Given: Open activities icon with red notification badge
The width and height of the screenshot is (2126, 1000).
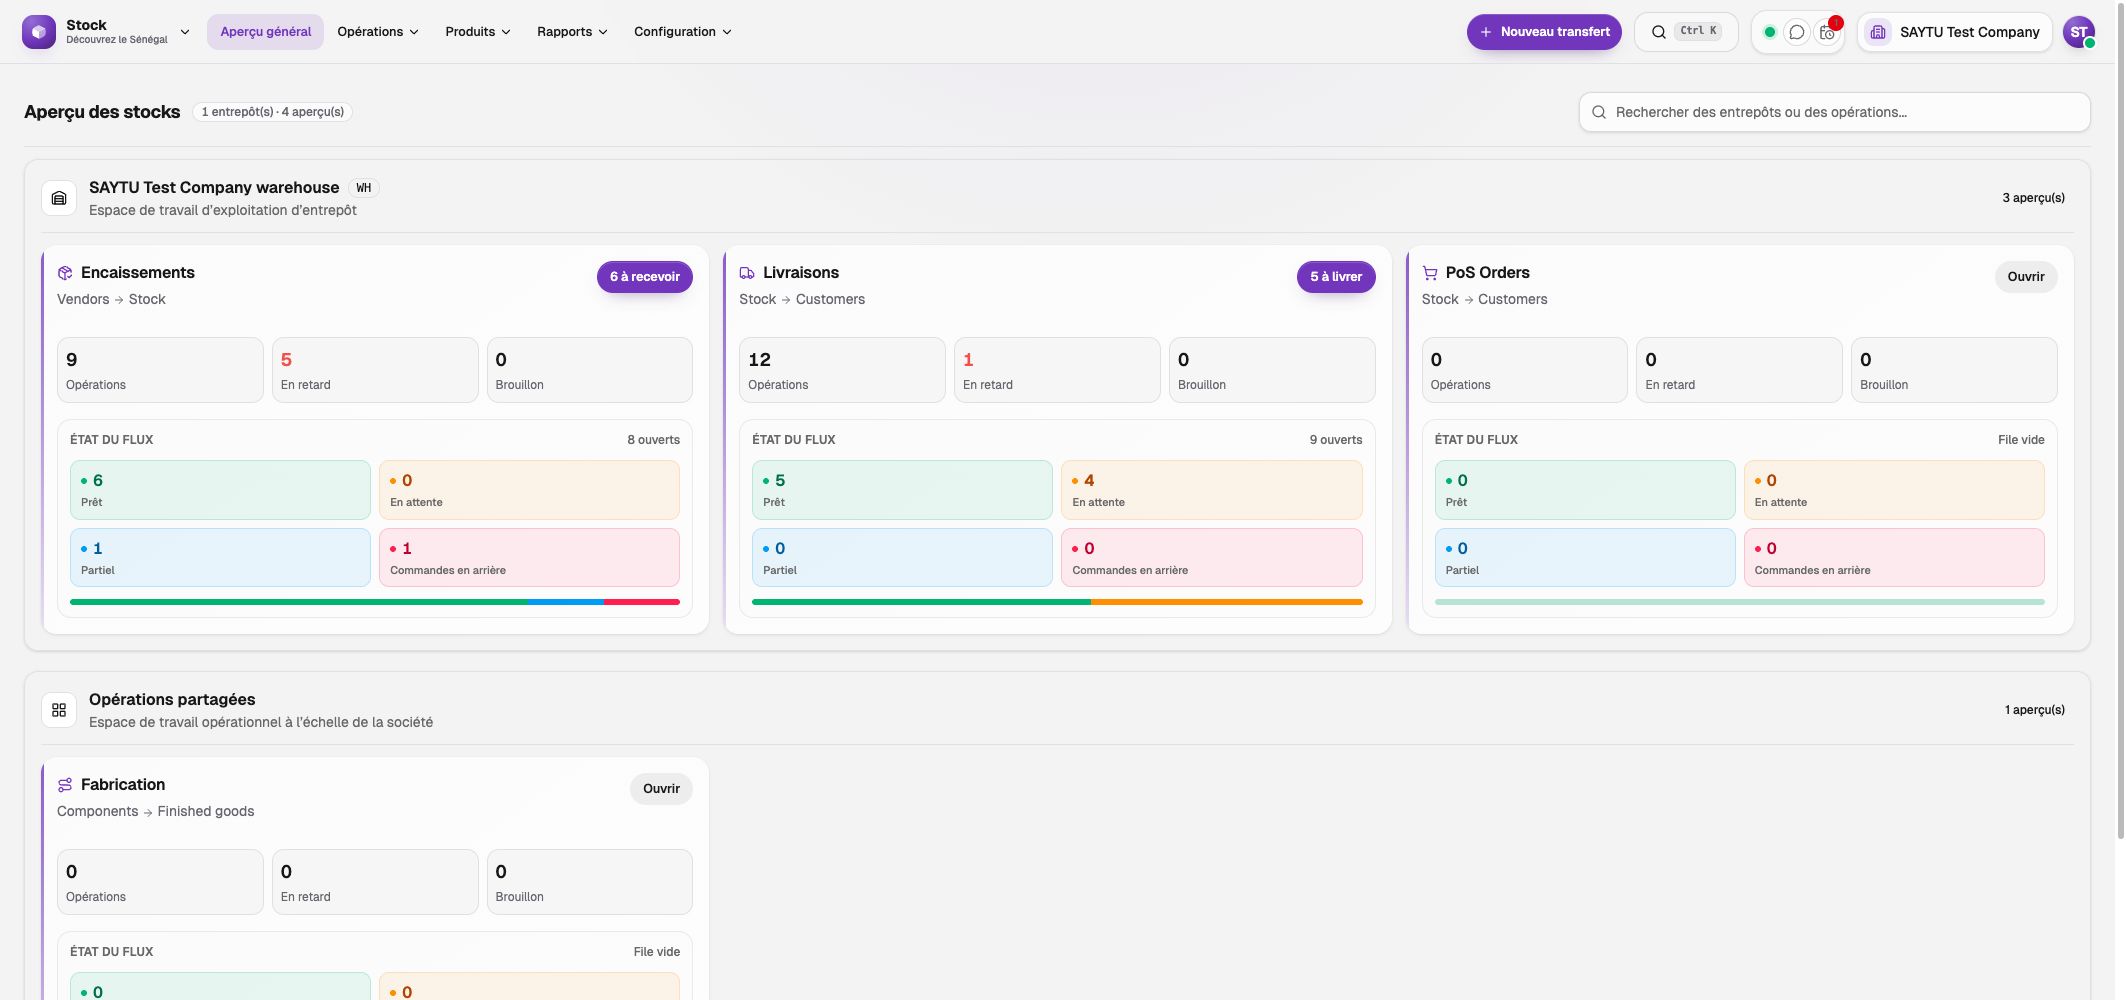Looking at the screenshot, I should pos(1827,32).
